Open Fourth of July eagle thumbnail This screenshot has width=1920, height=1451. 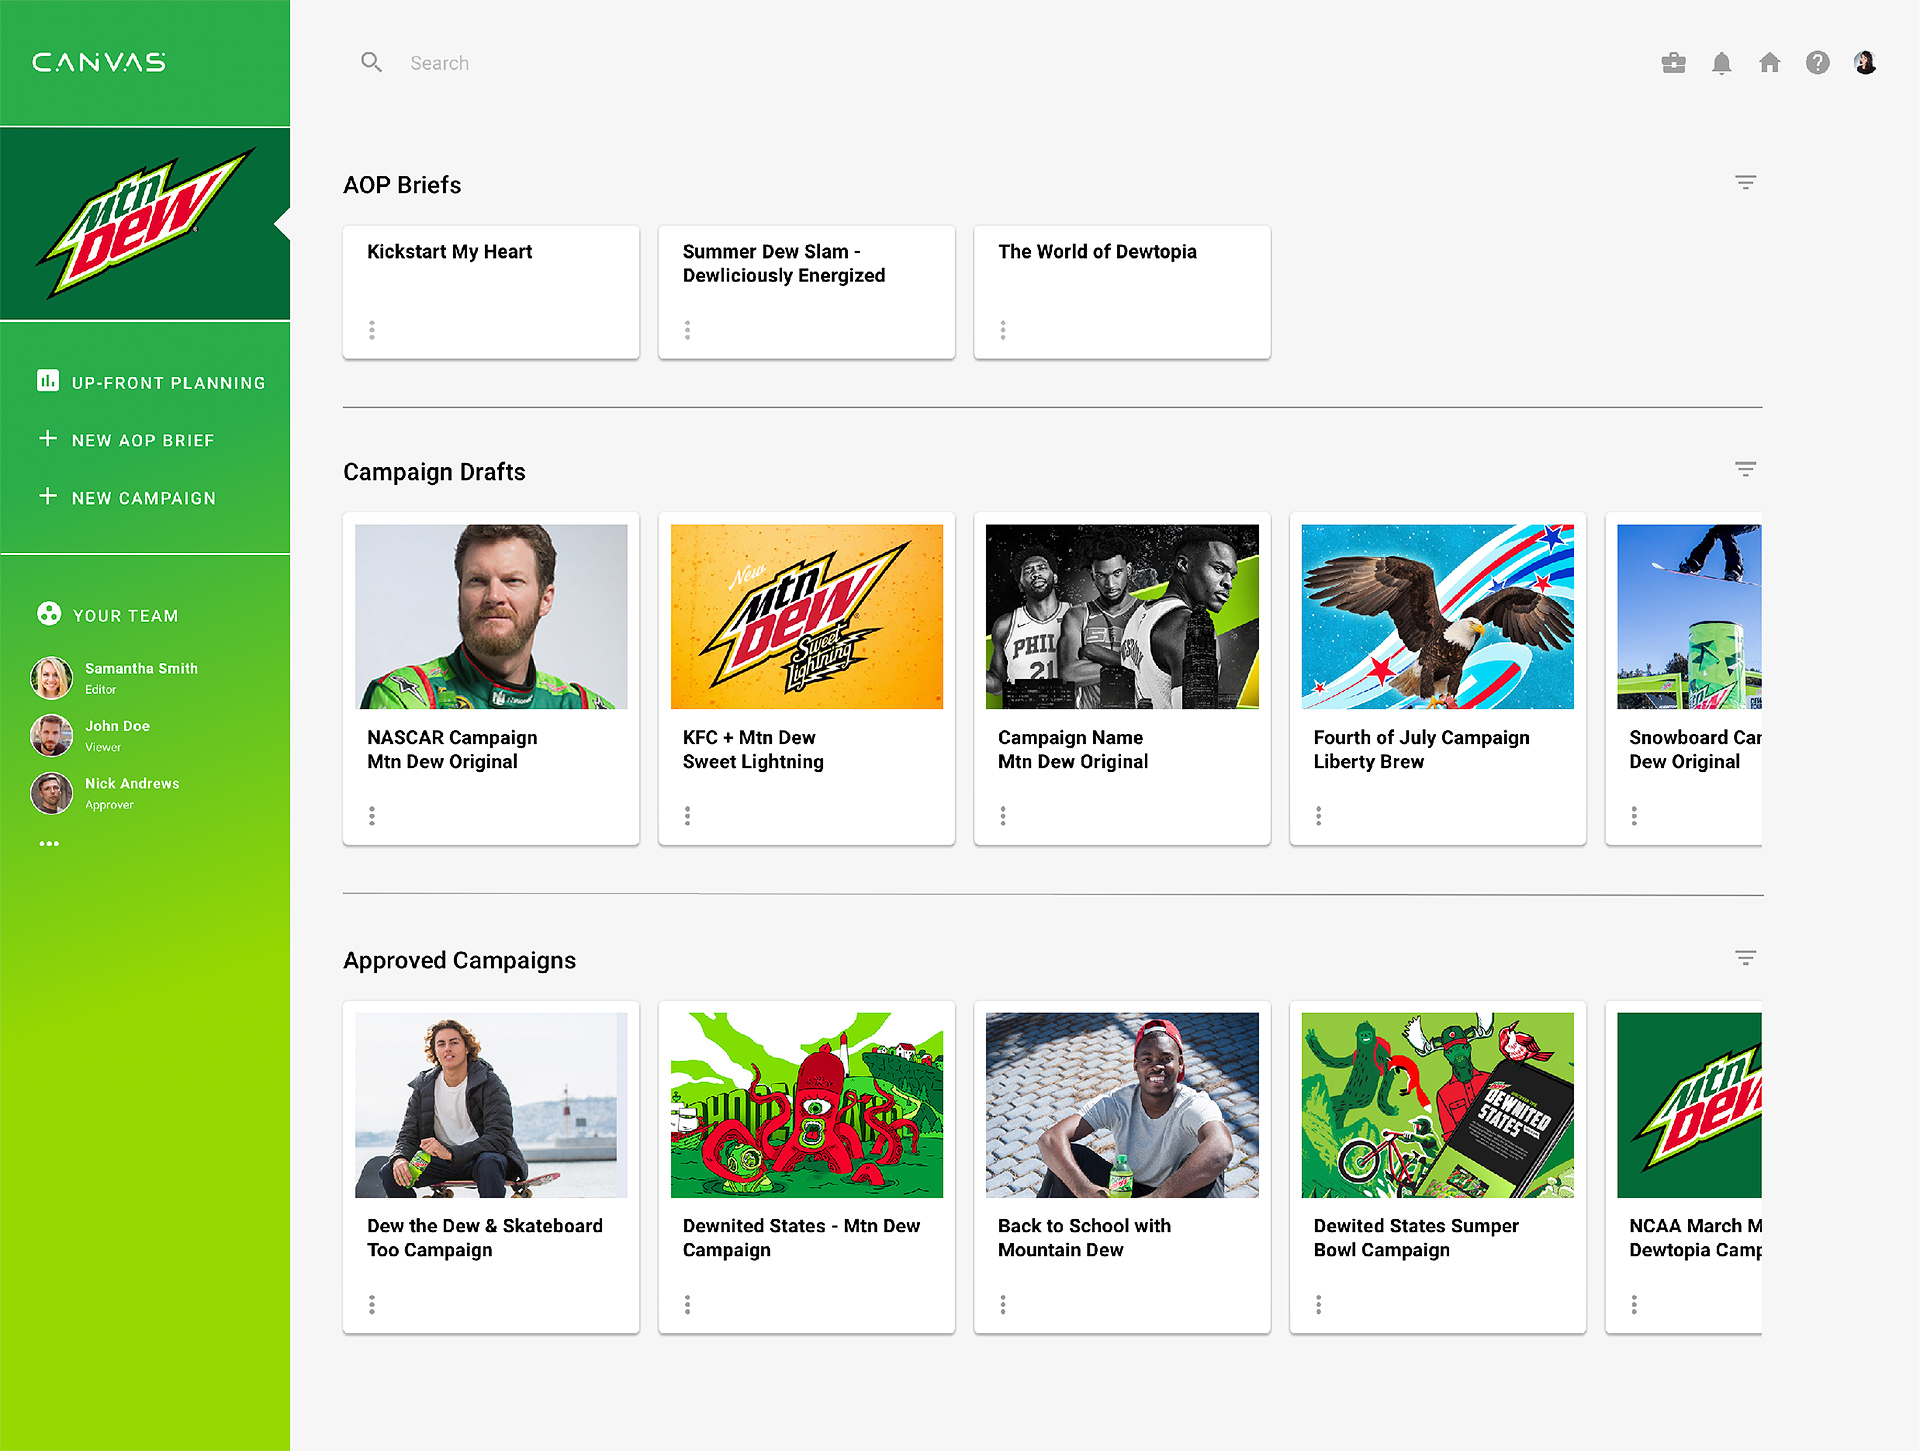pyautogui.click(x=1437, y=617)
